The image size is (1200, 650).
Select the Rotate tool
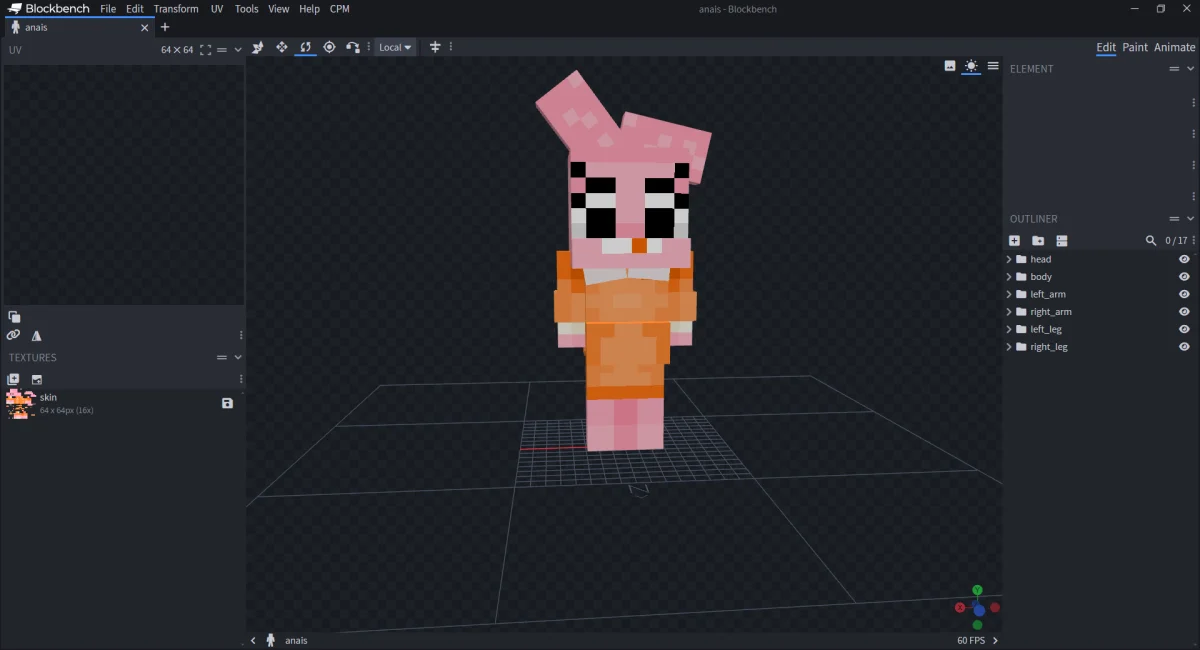(305, 47)
